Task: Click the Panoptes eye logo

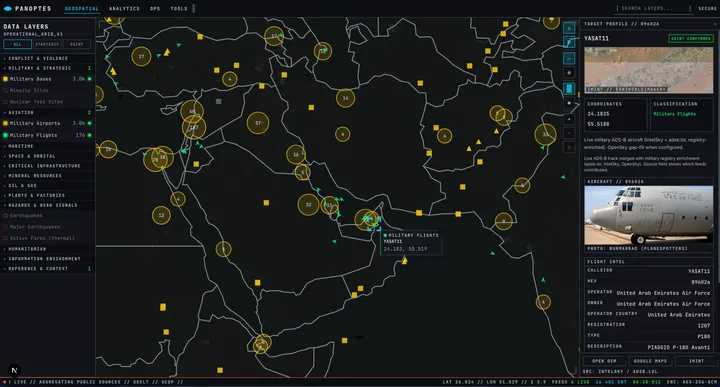Action: tap(7, 8)
